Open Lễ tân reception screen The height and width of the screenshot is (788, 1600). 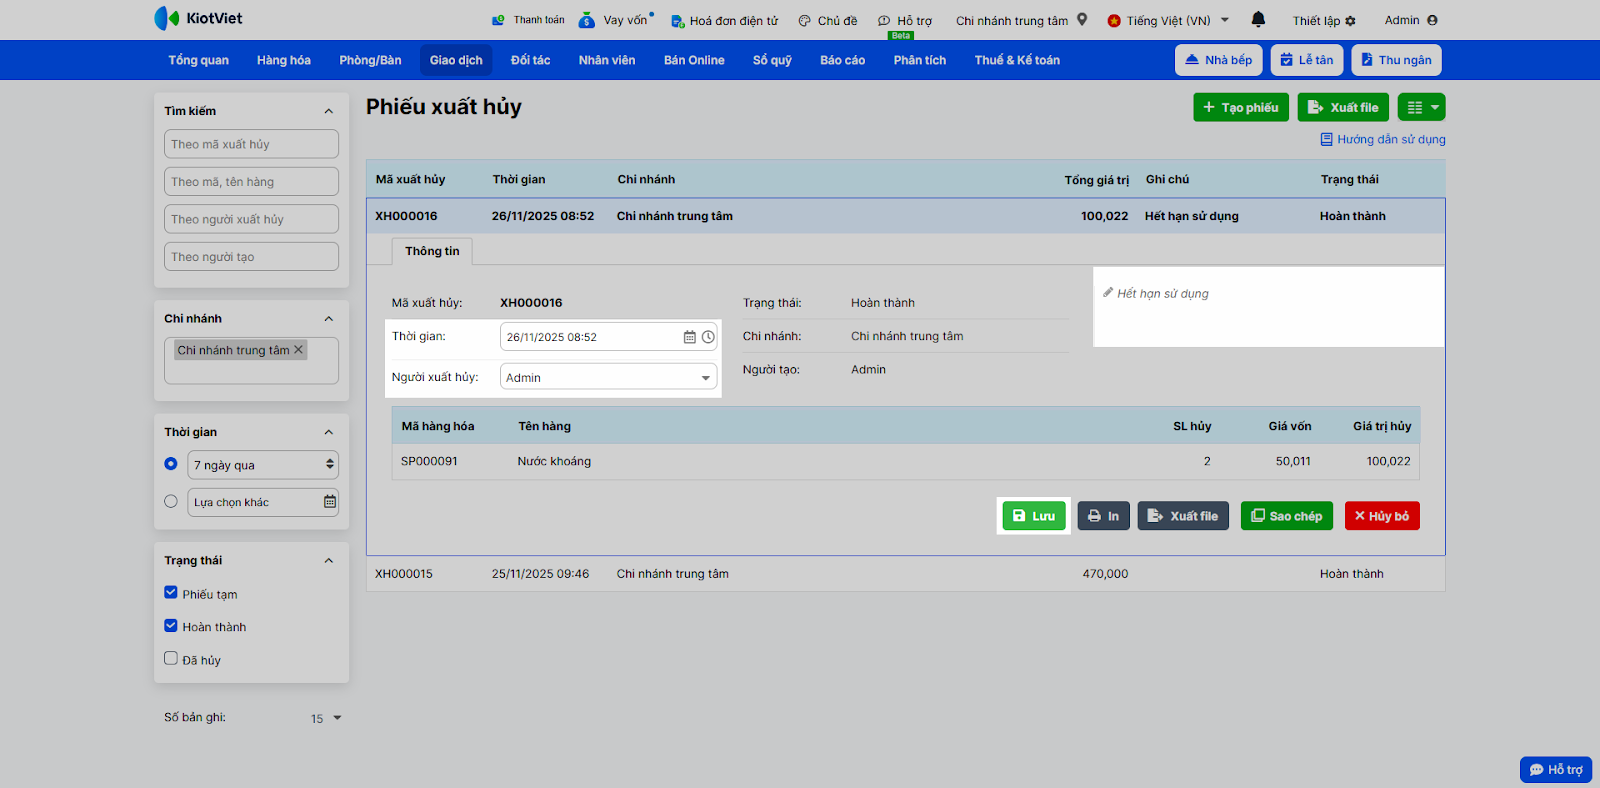1307,60
